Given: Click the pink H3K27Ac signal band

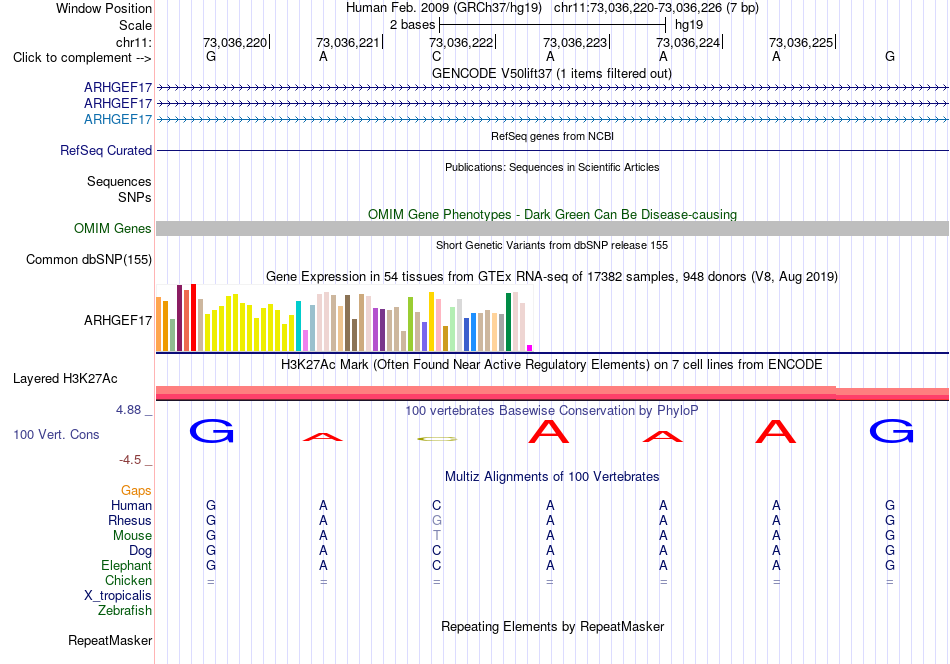Looking at the screenshot, I should point(552,393).
